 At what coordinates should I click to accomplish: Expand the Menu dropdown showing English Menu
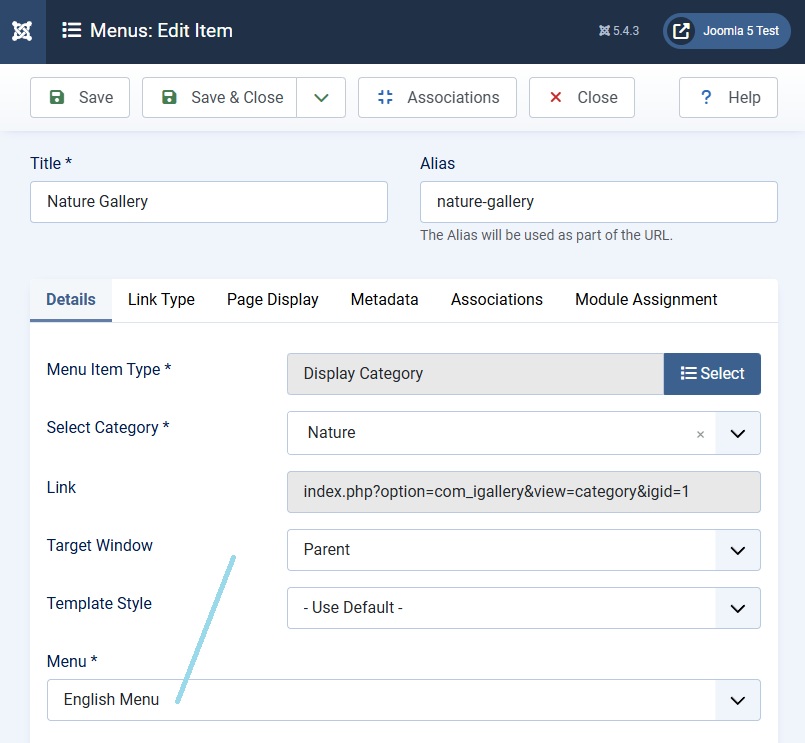pos(738,700)
